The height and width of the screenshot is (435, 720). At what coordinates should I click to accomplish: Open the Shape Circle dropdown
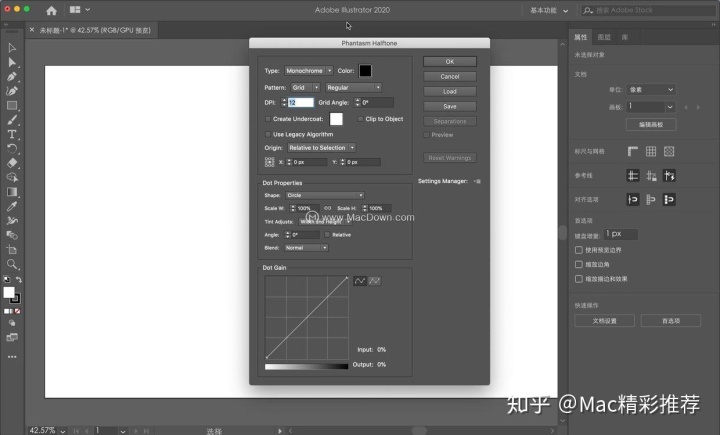click(325, 195)
